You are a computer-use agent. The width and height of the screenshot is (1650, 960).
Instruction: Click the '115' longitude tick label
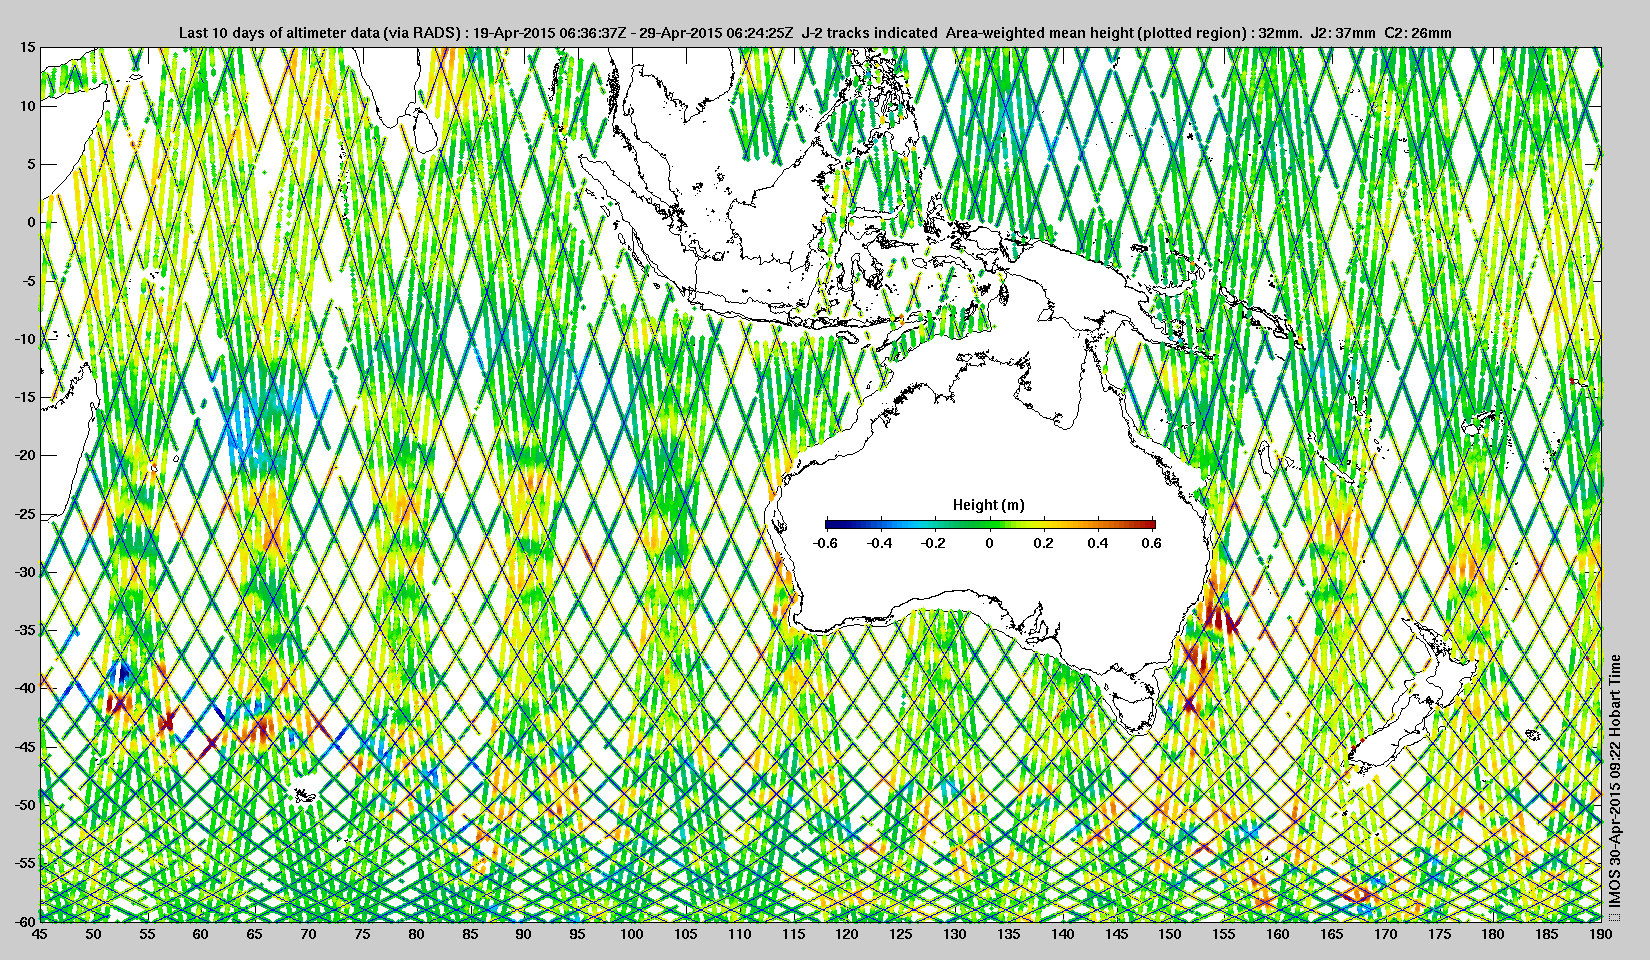pyautogui.click(x=793, y=934)
